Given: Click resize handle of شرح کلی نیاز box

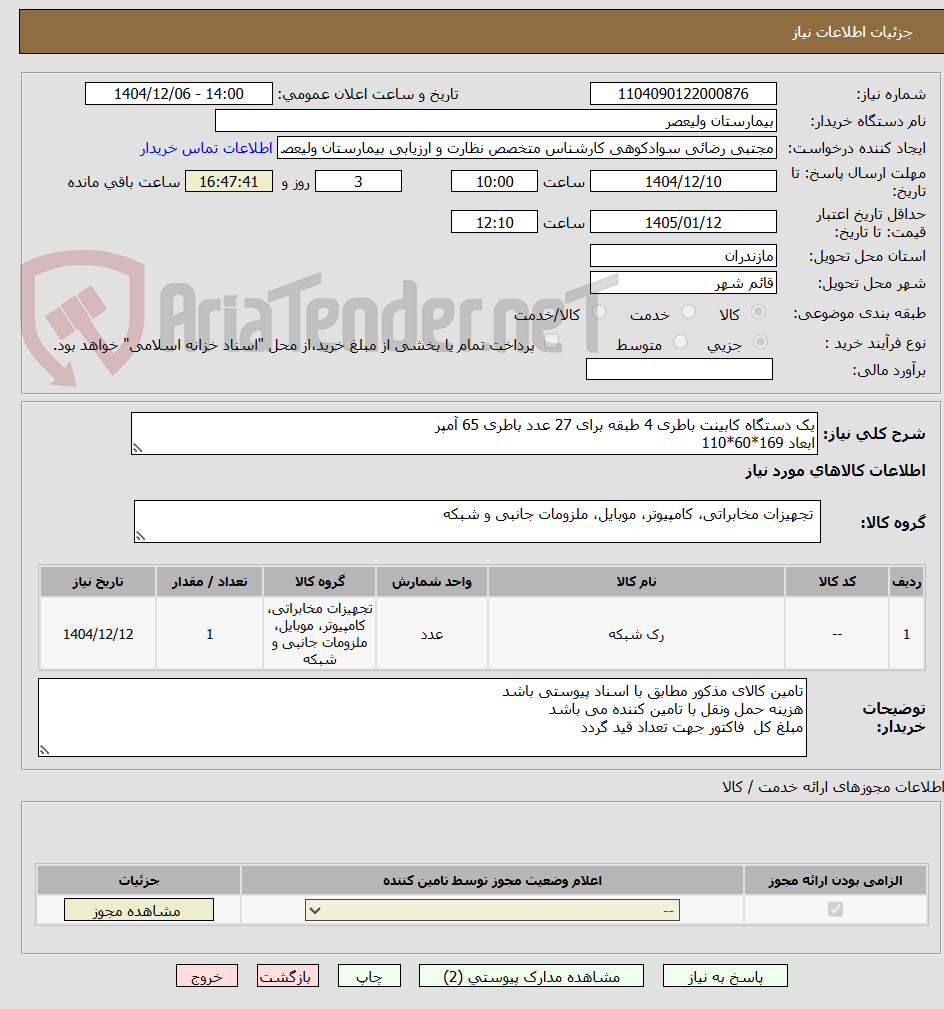Looking at the screenshot, I should pyautogui.click(x=137, y=448).
